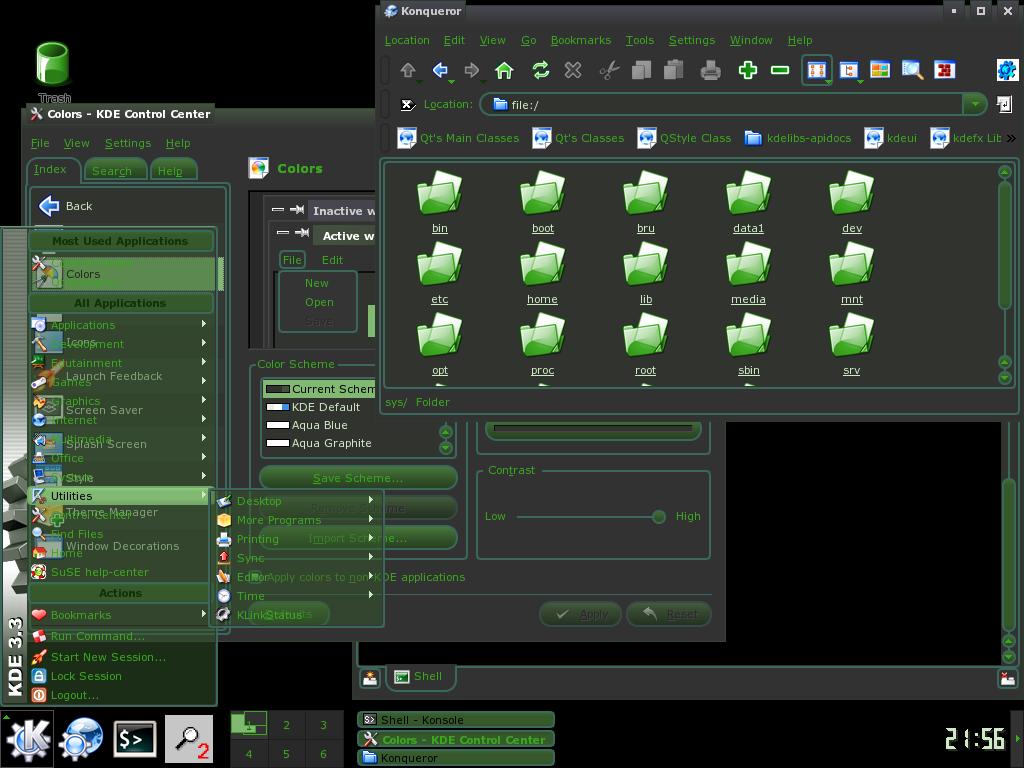Click the Back button in Control Center
The width and height of the screenshot is (1024, 768).
coord(65,206)
